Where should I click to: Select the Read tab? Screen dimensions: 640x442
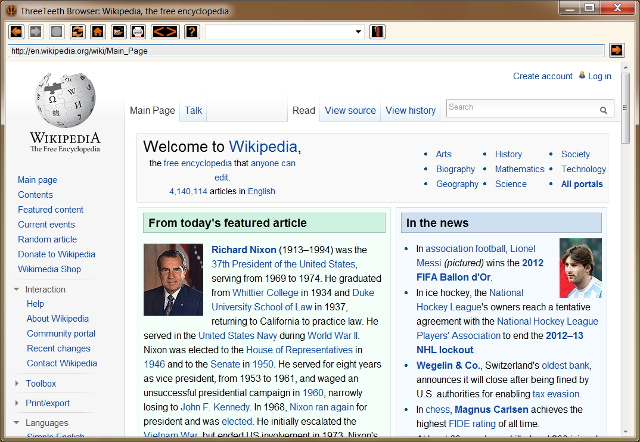coord(304,110)
